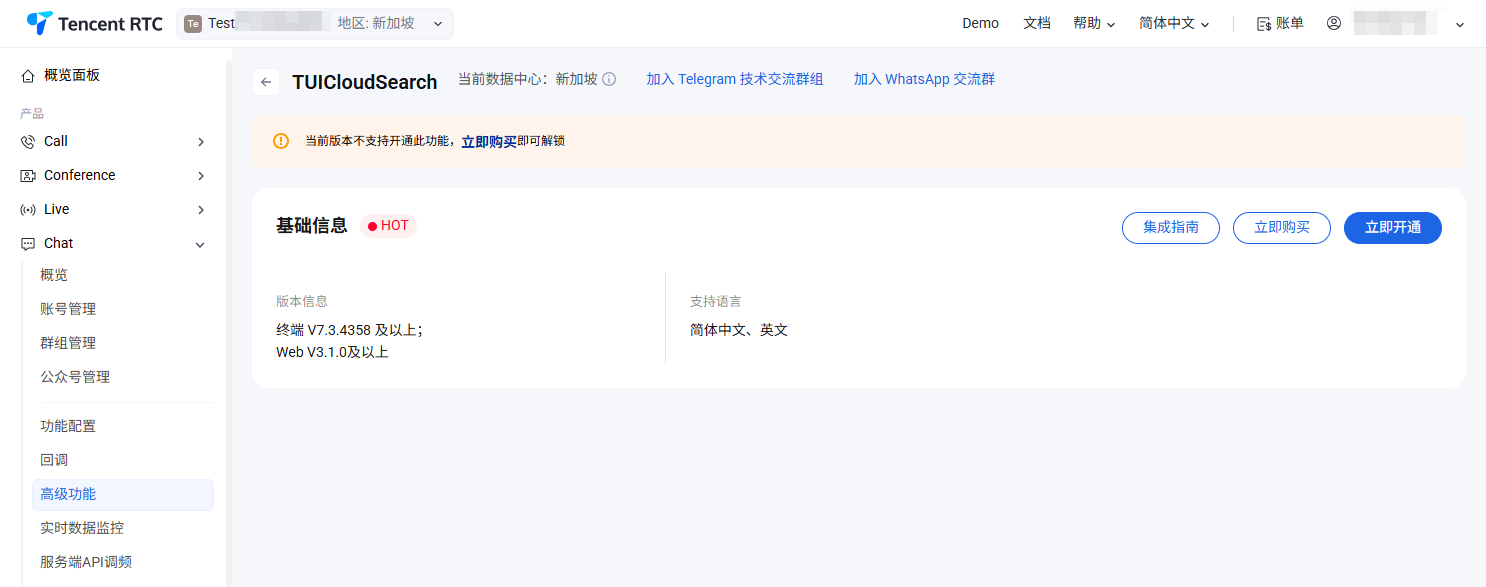Click the TUICloudSearch page title
This screenshot has width=1486, height=587.
coord(365,82)
